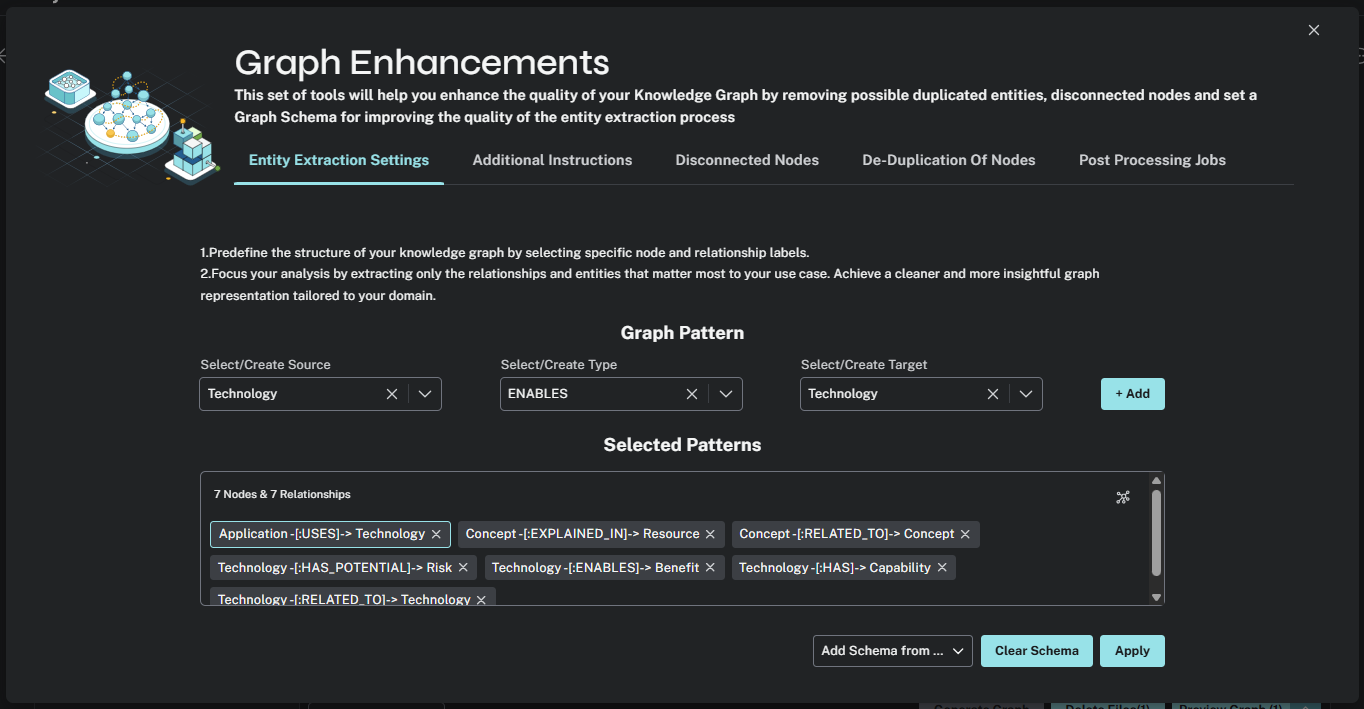Open the Select/Create Source dropdown
The image size is (1364, 709).
click(424, 393)
